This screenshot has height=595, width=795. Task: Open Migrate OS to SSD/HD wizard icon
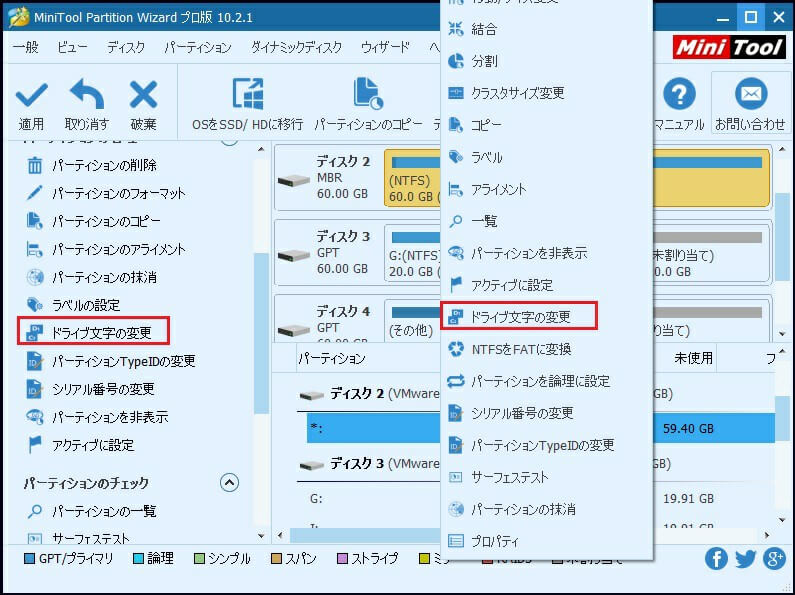pos(247,94)
